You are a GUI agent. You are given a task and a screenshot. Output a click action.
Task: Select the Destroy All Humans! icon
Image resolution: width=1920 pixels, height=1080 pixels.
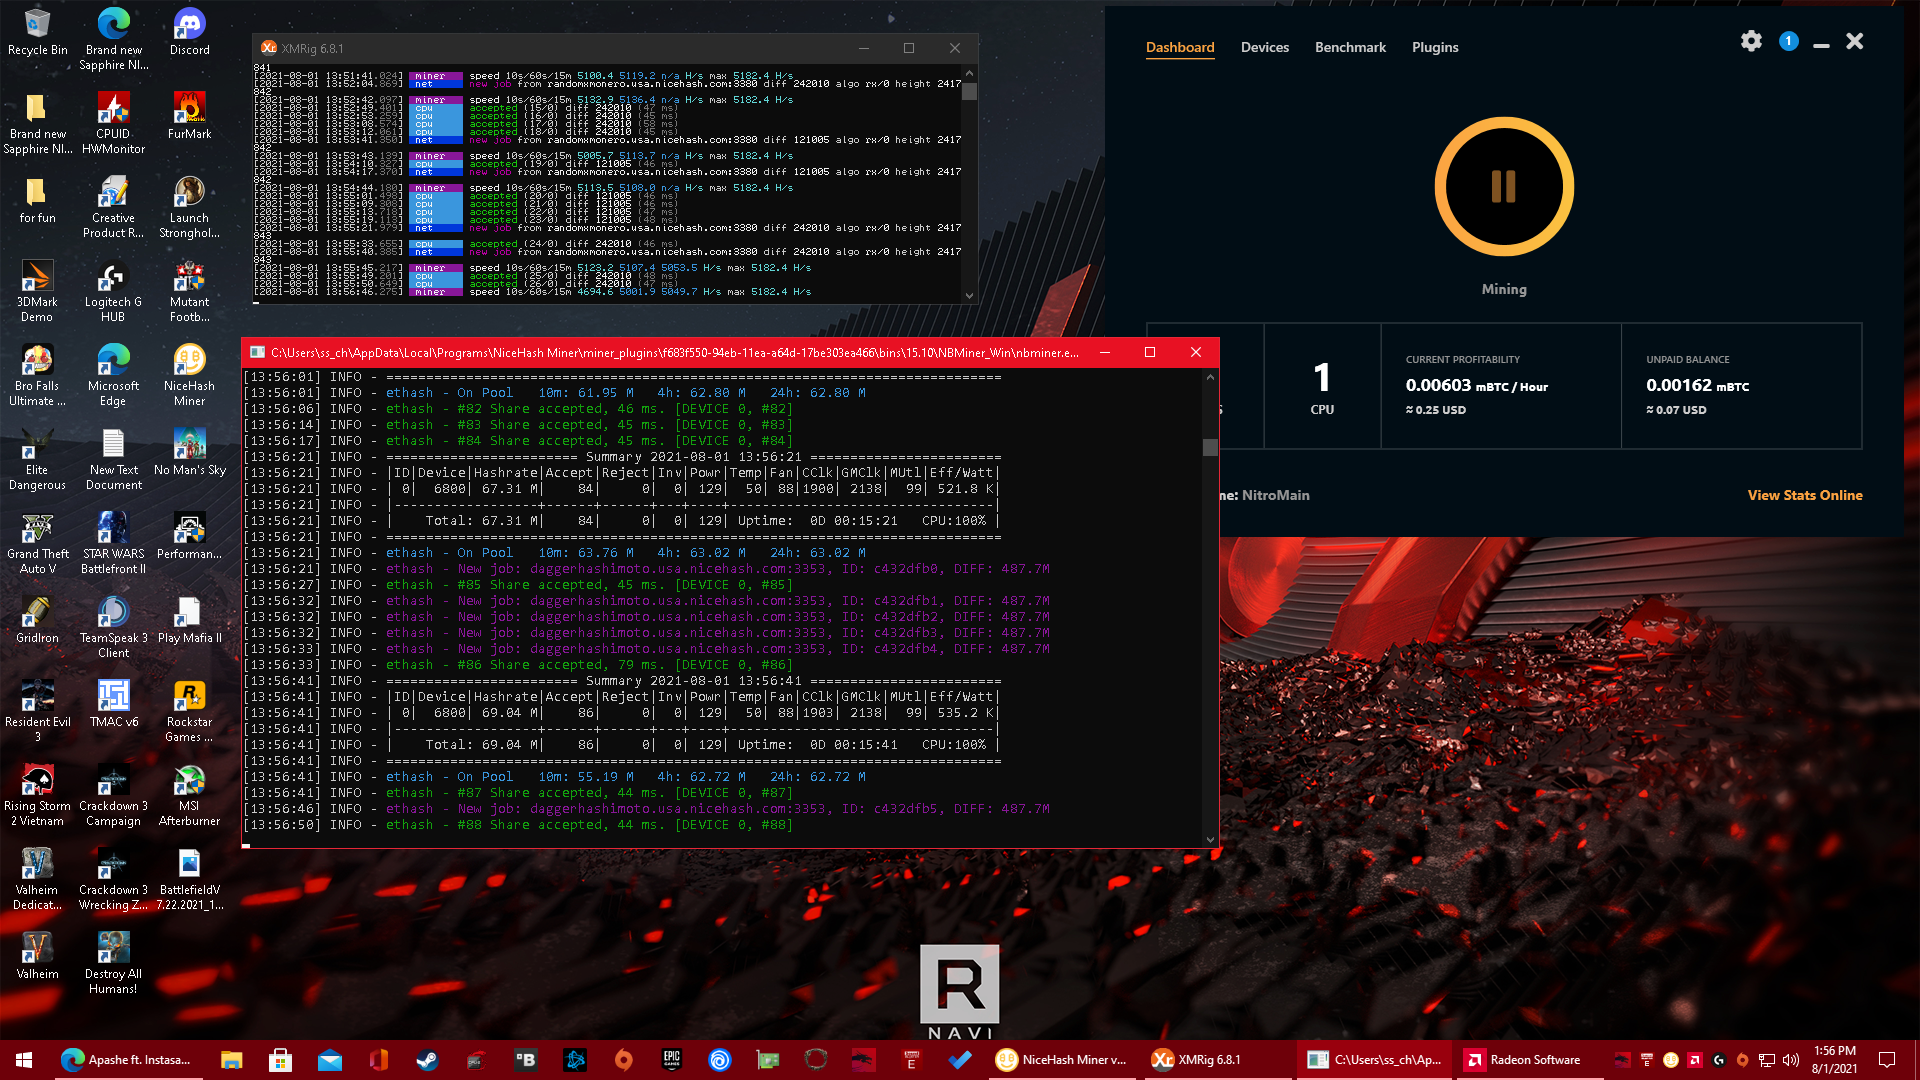(113, 964)
